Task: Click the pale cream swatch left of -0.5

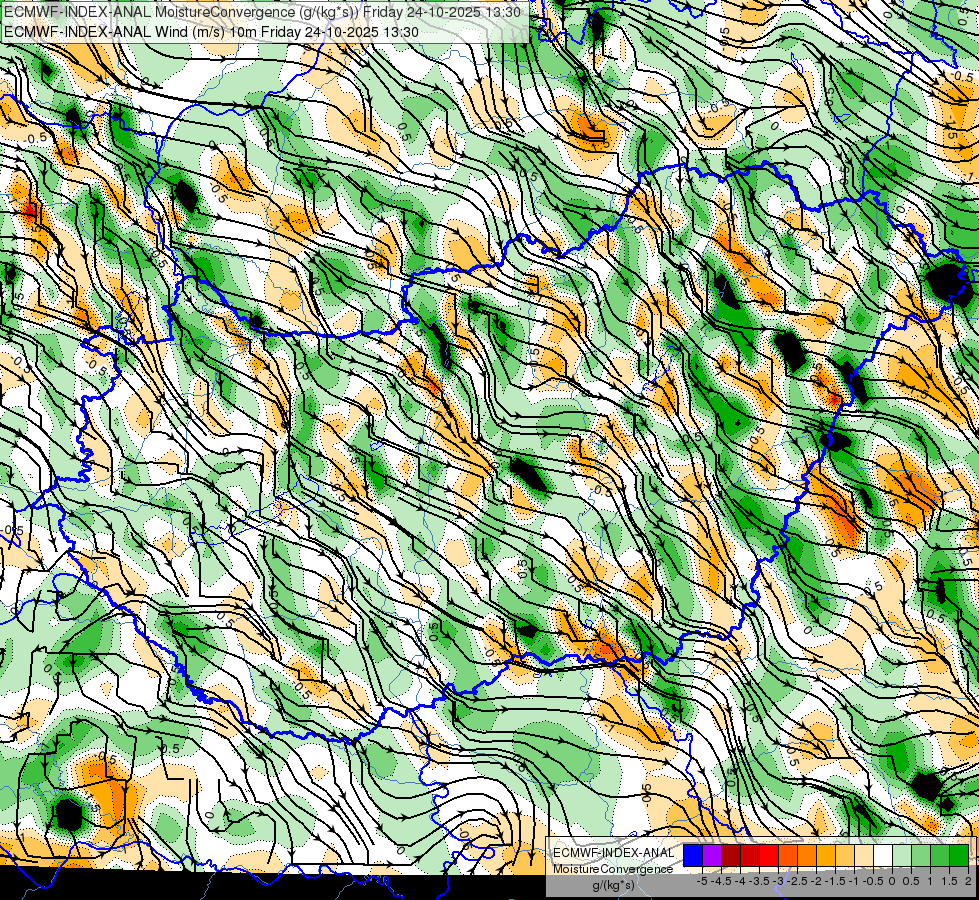Action: (864, 856)
